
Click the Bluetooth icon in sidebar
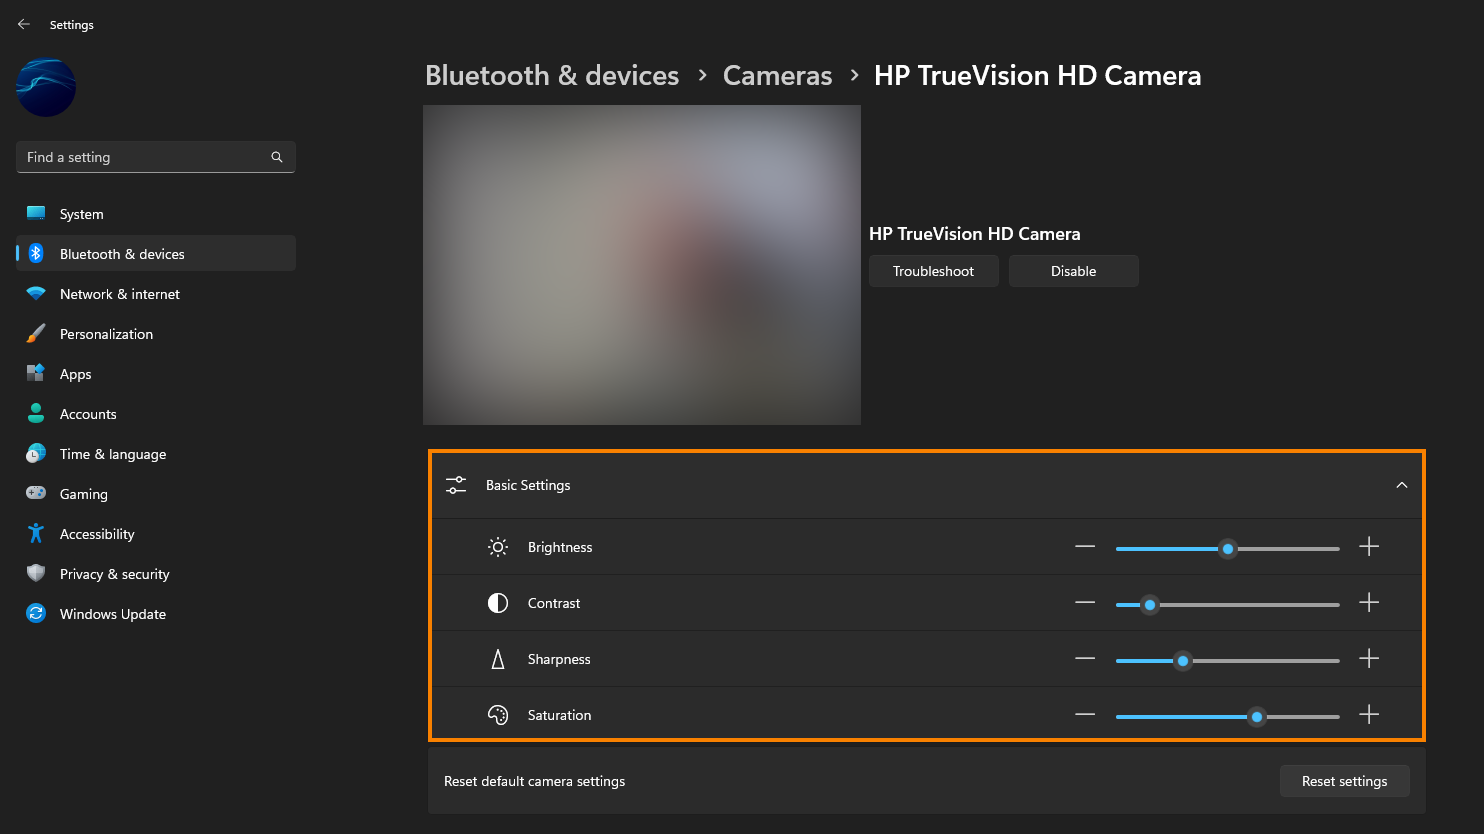coord(36,253)
